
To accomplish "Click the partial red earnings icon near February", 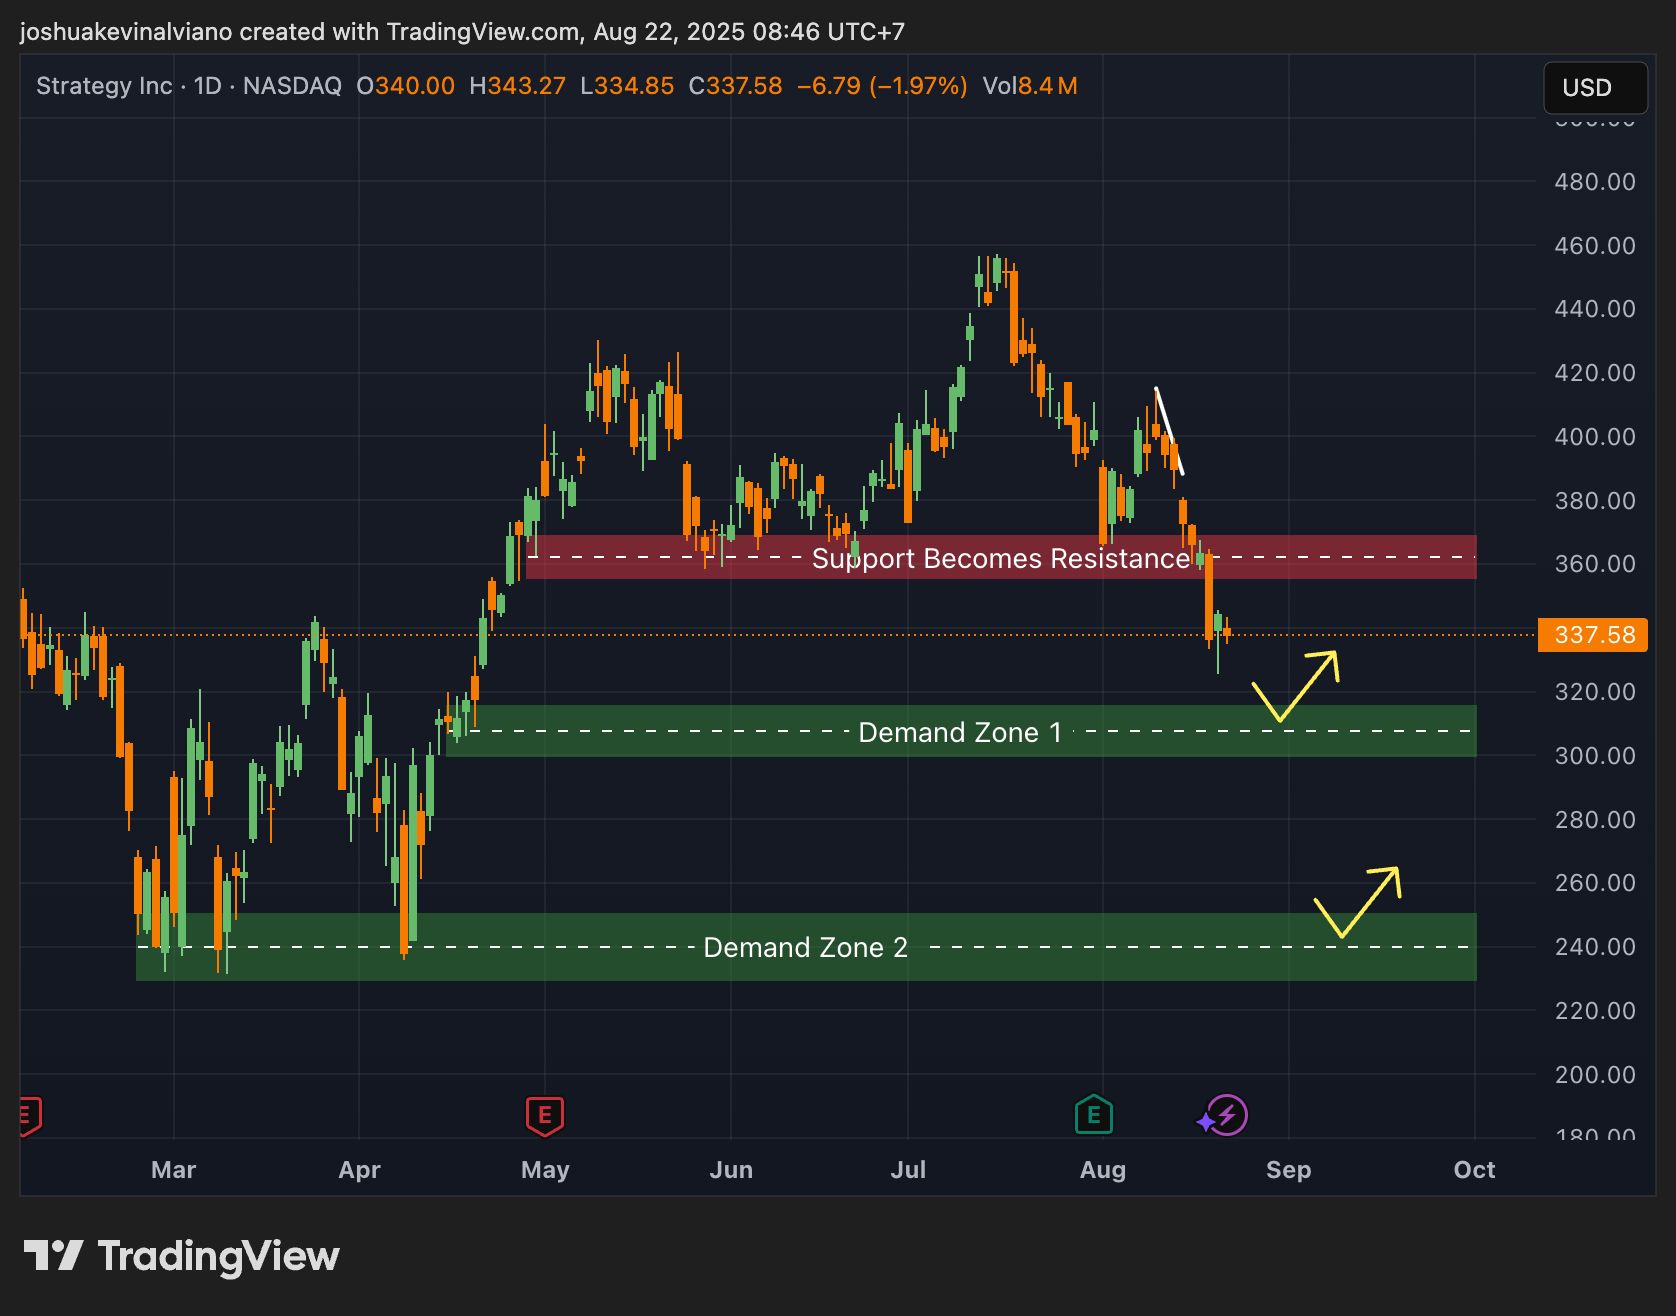I will point(29,1115).
